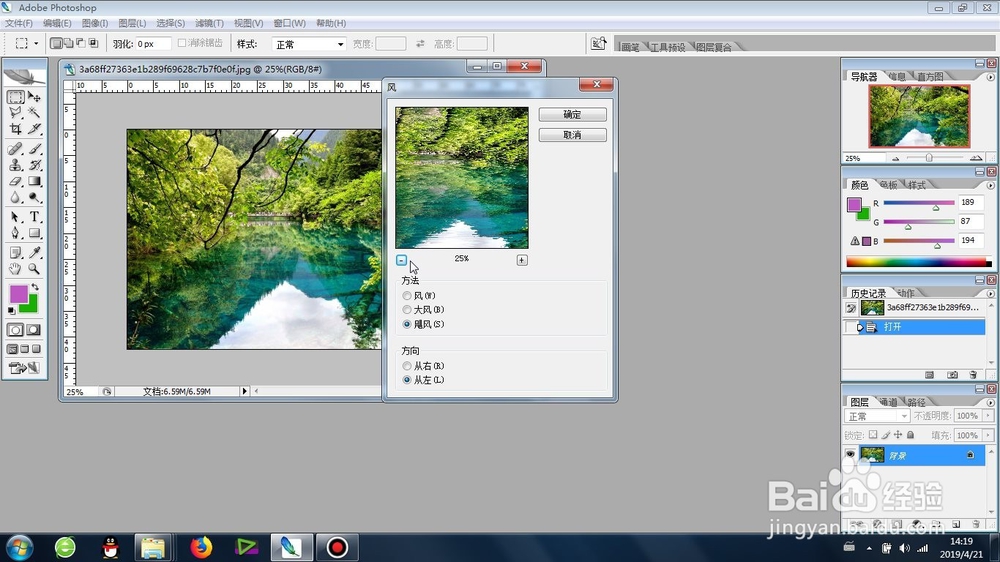Screen dimensions: 1000x562
Task: Select 飓风 (Stagger) method radio button
Action: pos(407,325)
